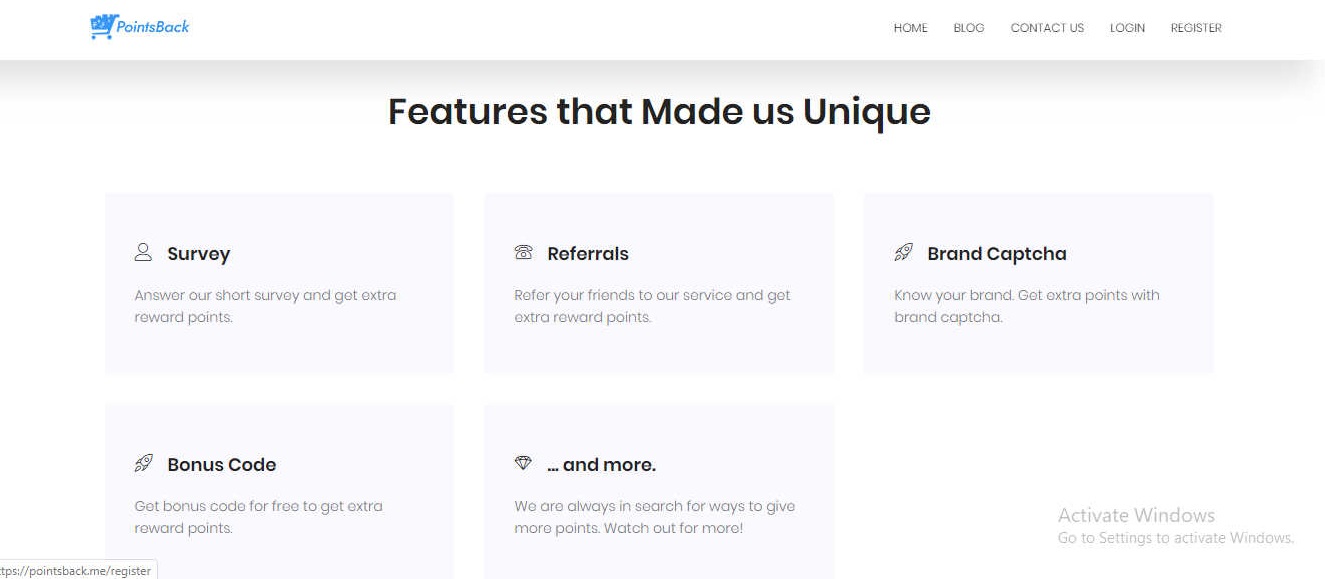The width and height of the screenshot is (1325, 579).
Task: Click the diamond icon beside and more
Action: [523, 463]
